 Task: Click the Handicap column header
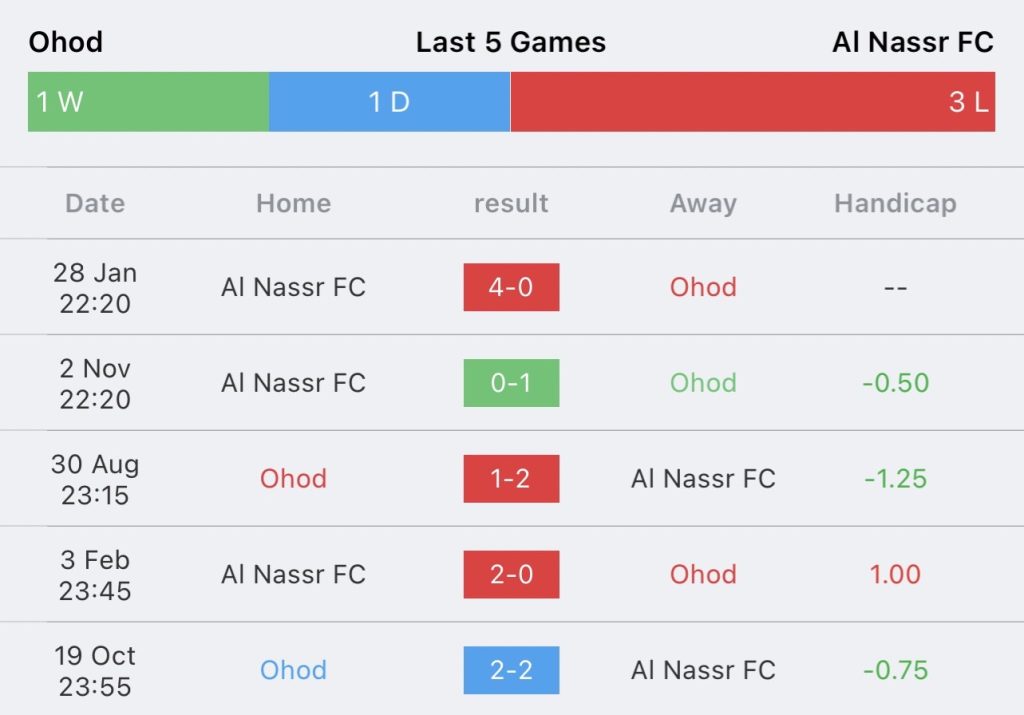(895, 204)
